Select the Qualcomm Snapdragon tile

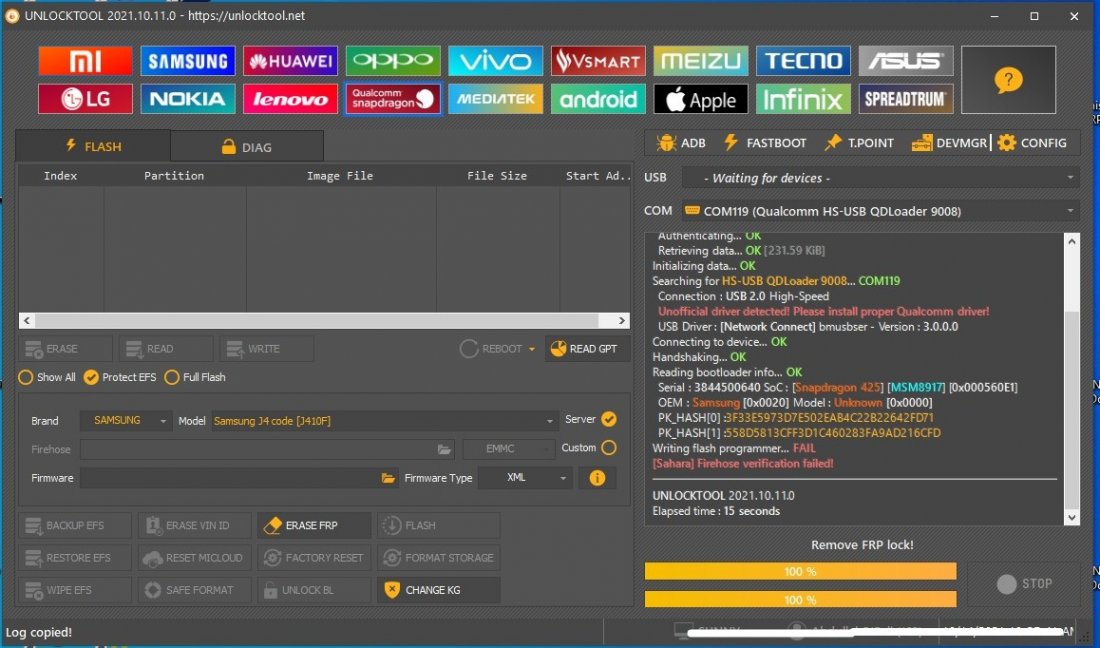coord(393,99)
